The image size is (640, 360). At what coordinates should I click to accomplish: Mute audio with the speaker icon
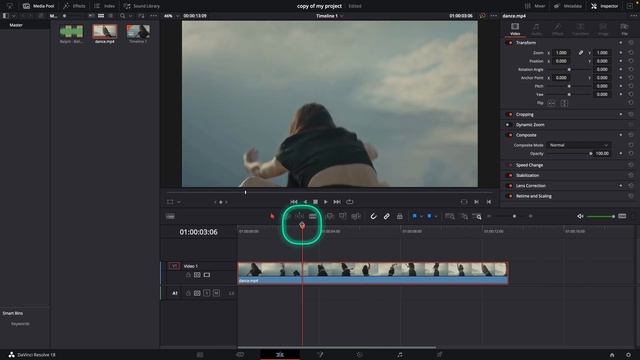pos(580,216)
